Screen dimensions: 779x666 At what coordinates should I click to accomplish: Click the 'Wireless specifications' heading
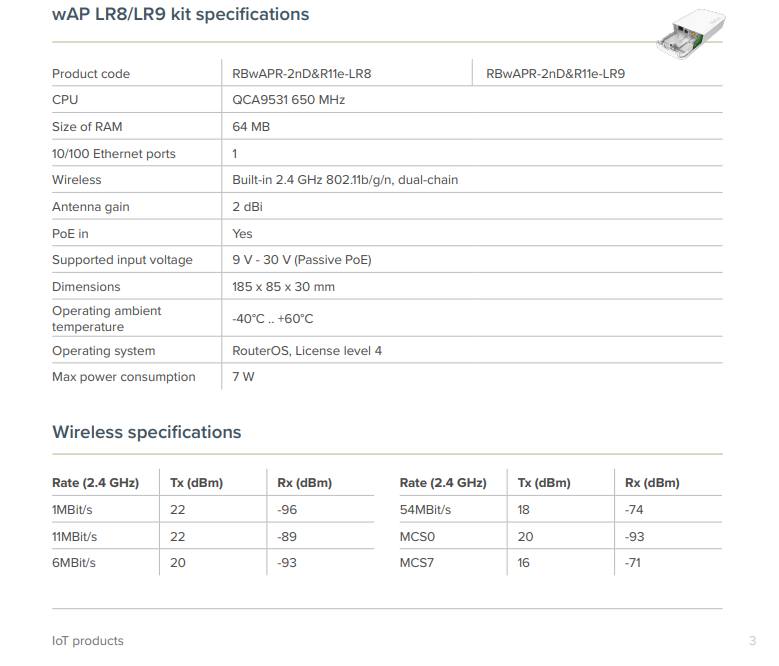(x=146, y=432)
